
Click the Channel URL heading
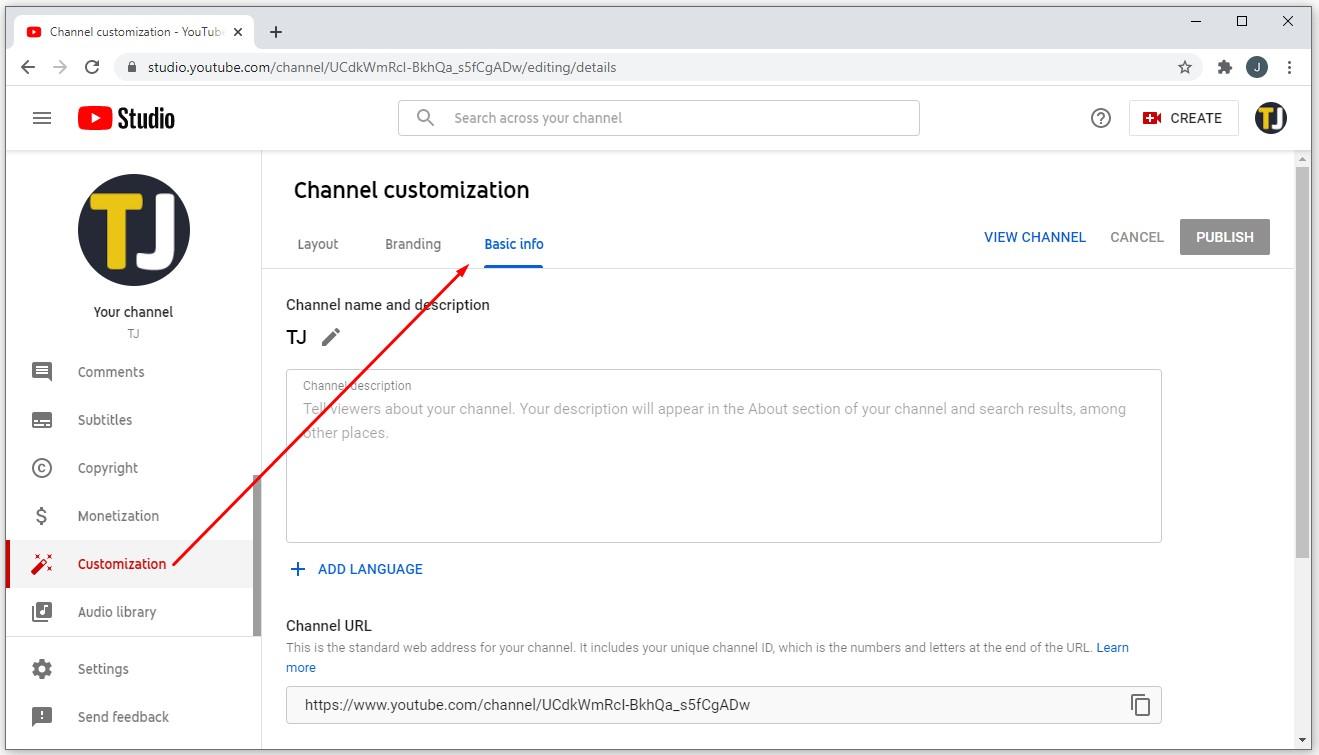click(x=329, y=626)
